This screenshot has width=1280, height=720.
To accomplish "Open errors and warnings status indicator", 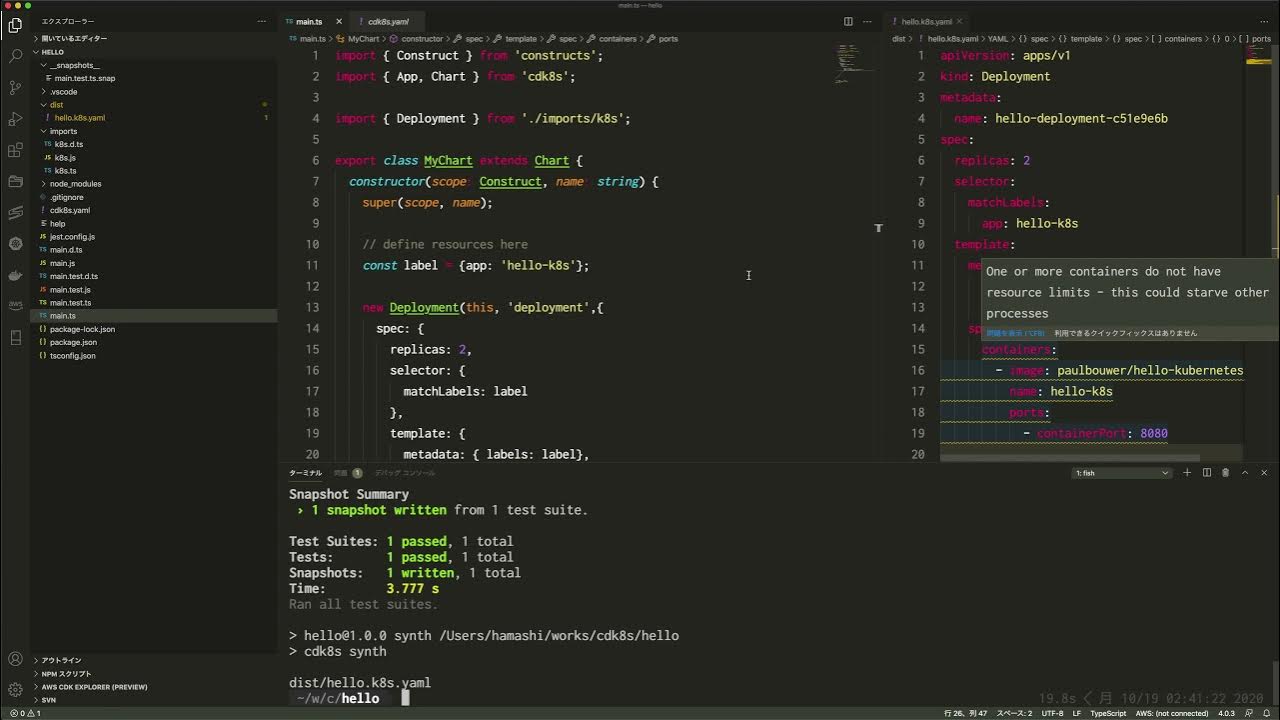I will pyautogui.click(x=25, y=714).
